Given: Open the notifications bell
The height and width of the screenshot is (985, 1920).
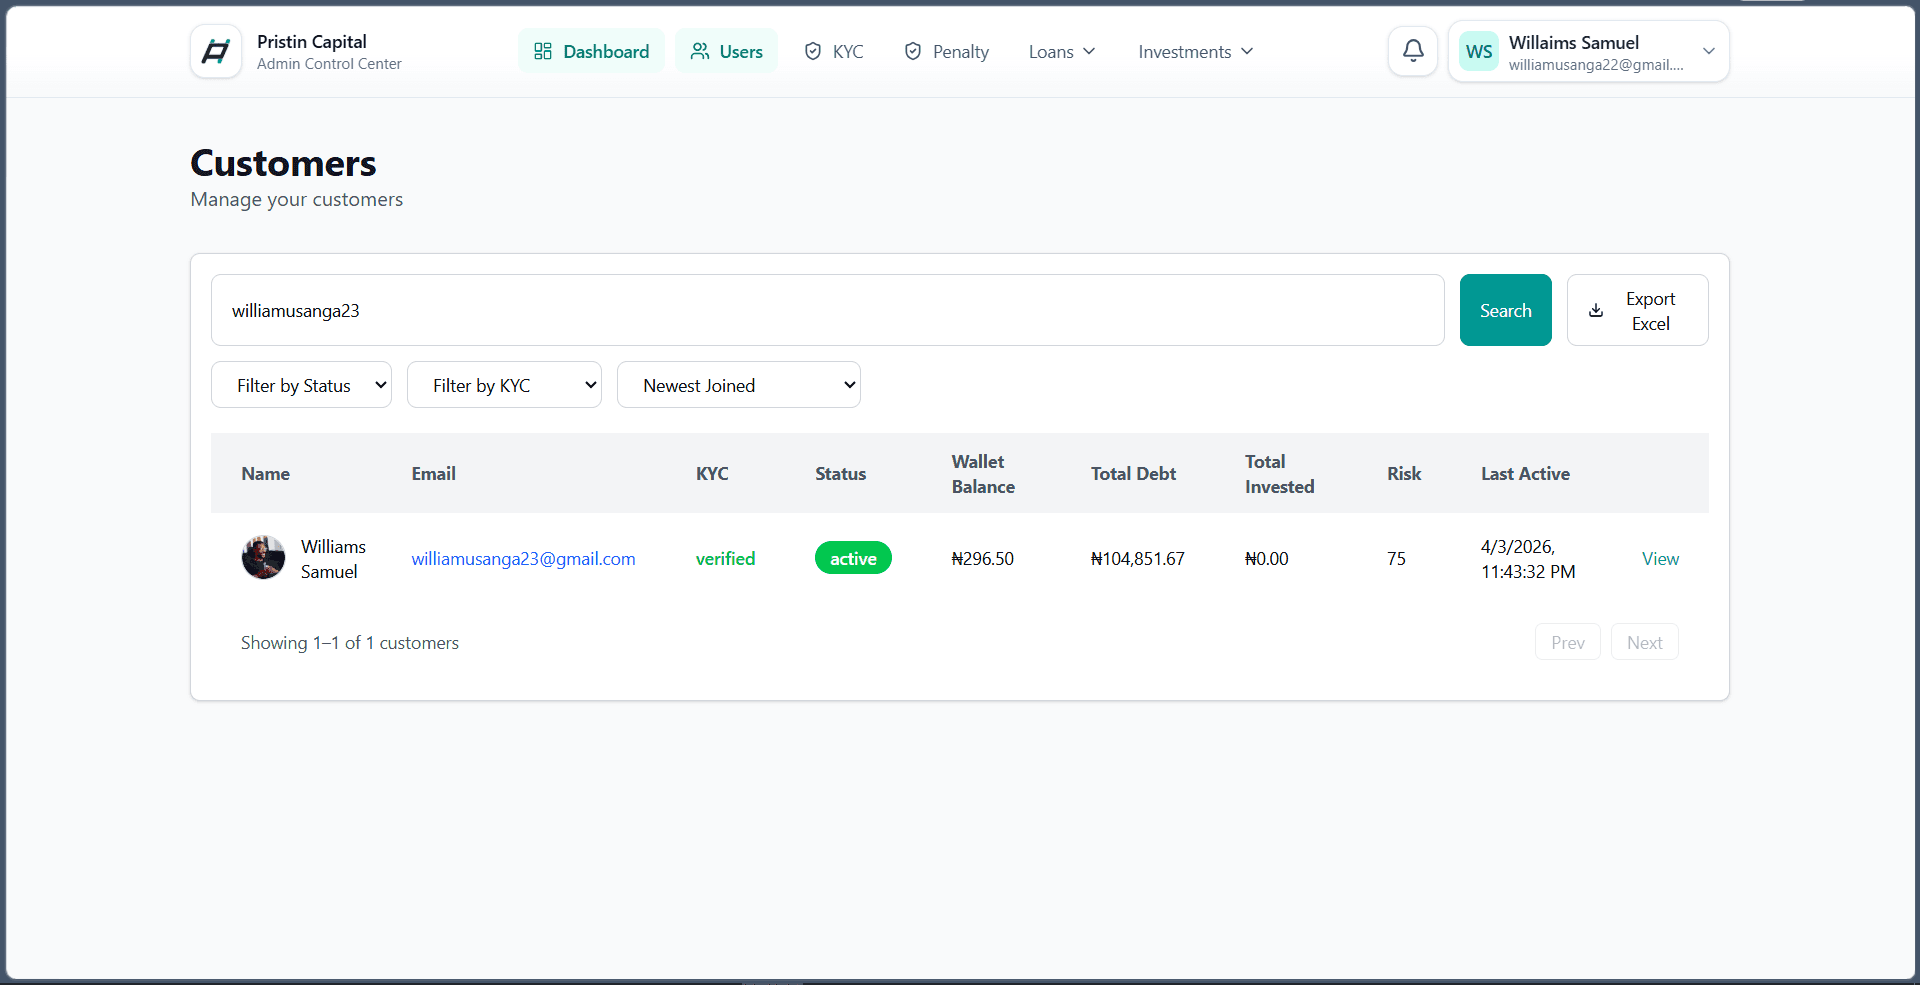Looking at the screenshot, I should pos(1413,51).
